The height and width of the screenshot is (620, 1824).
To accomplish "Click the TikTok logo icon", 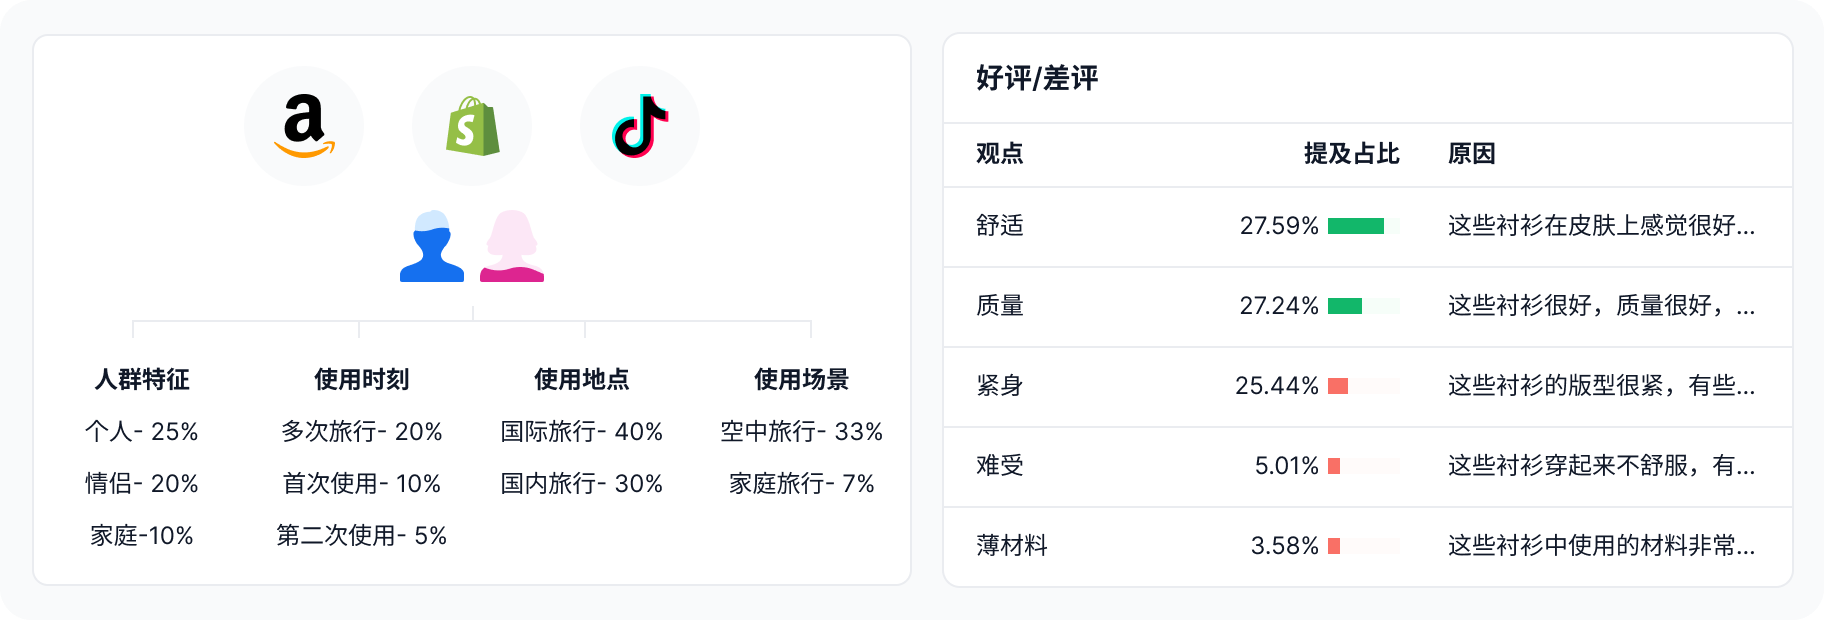I will (640, 126).
